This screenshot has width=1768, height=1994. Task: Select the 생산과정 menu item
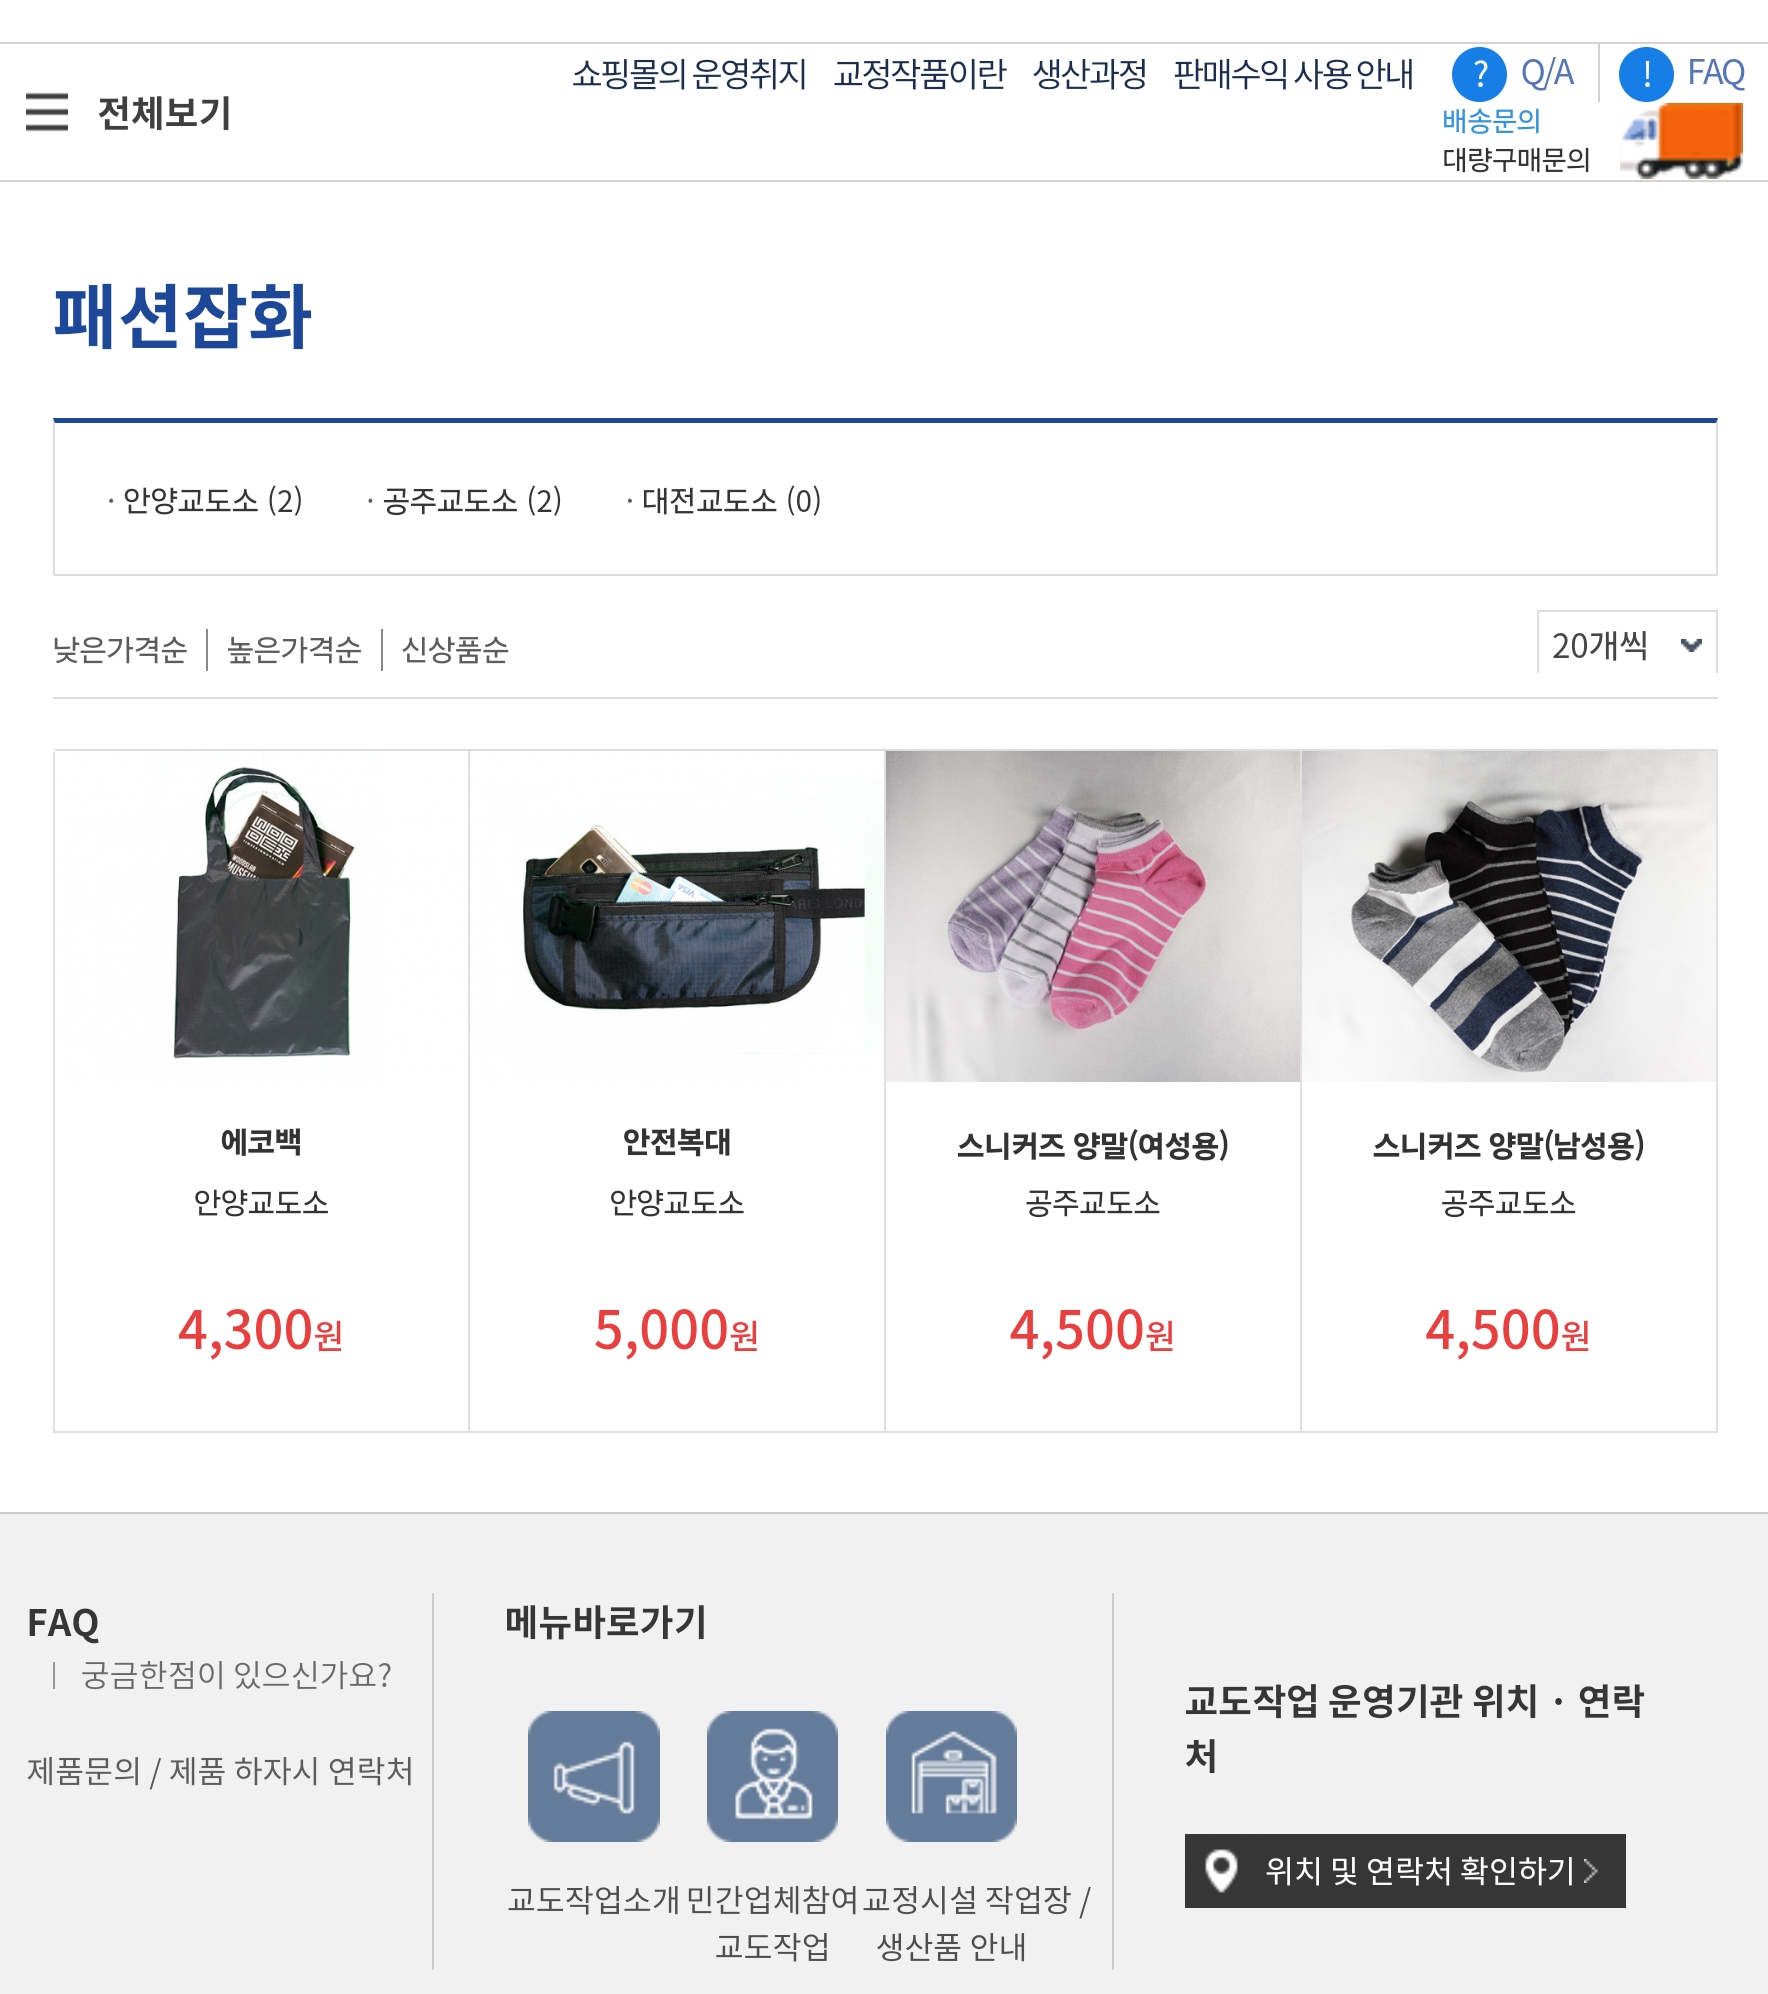[1090, 74]
